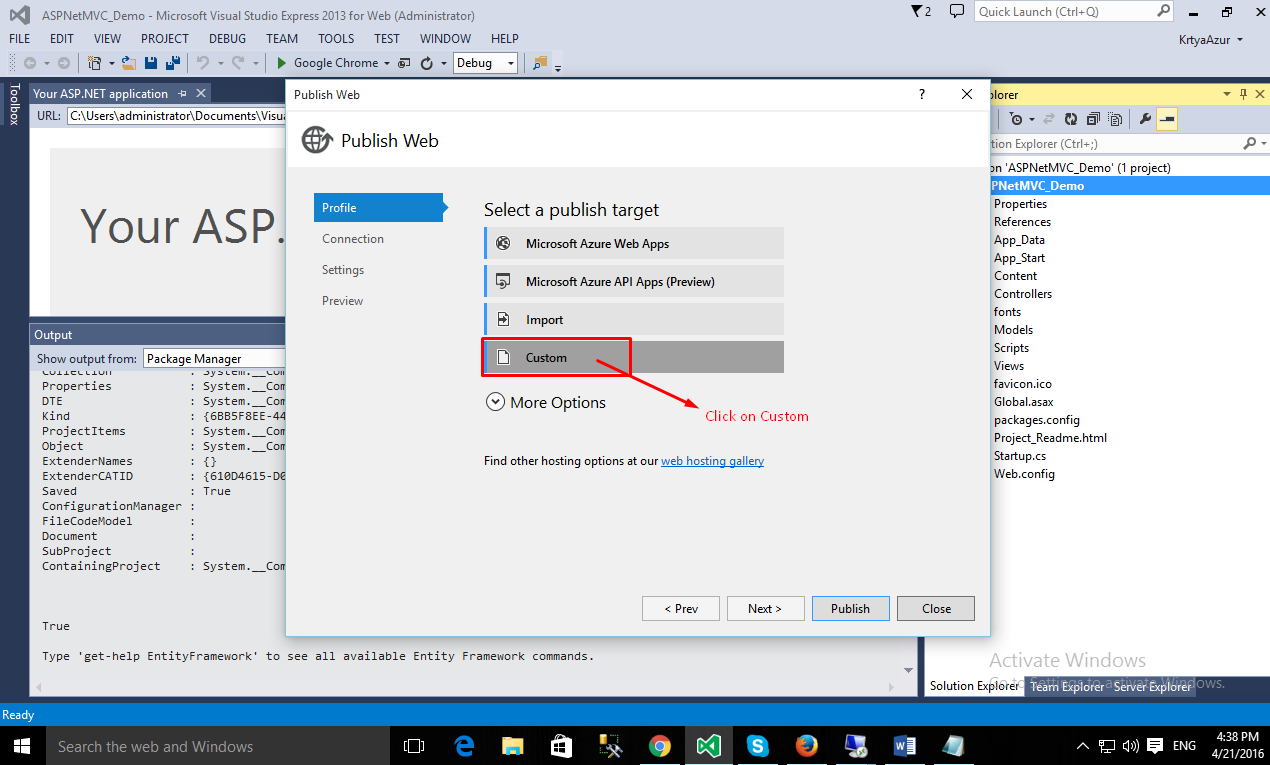Screen dimensions: 1270x765
Task: Click the Browser Link icon in toolbar
Action: point(404,63)
